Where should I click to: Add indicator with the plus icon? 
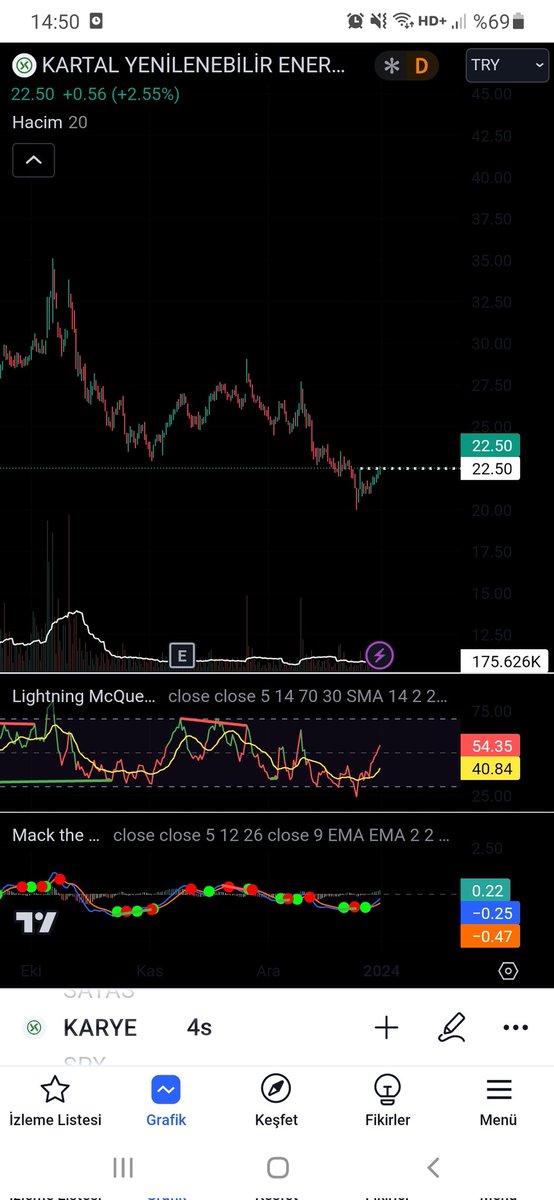[386, 1028]
